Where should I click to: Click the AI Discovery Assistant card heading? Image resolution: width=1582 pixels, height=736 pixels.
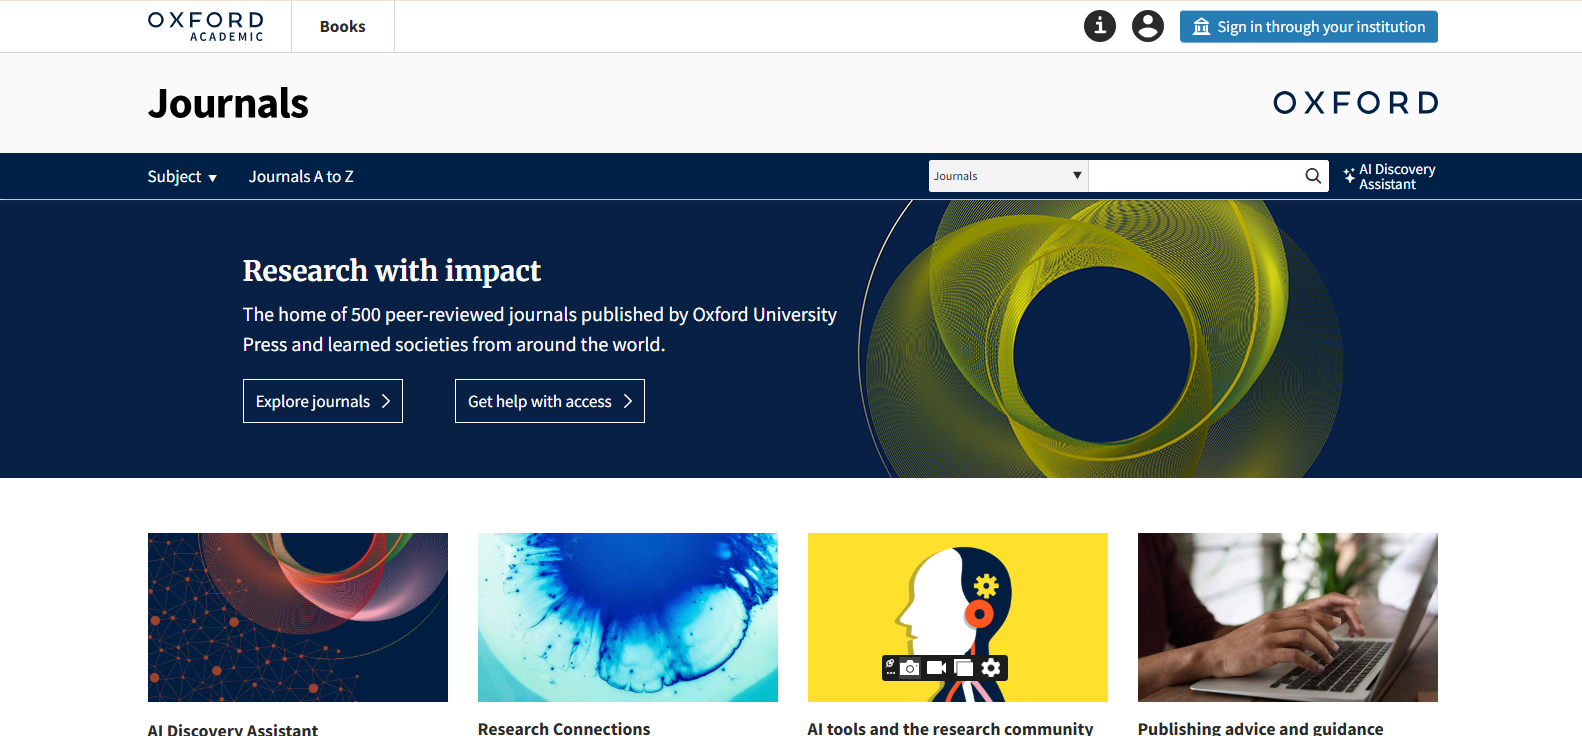pos(233,729)
